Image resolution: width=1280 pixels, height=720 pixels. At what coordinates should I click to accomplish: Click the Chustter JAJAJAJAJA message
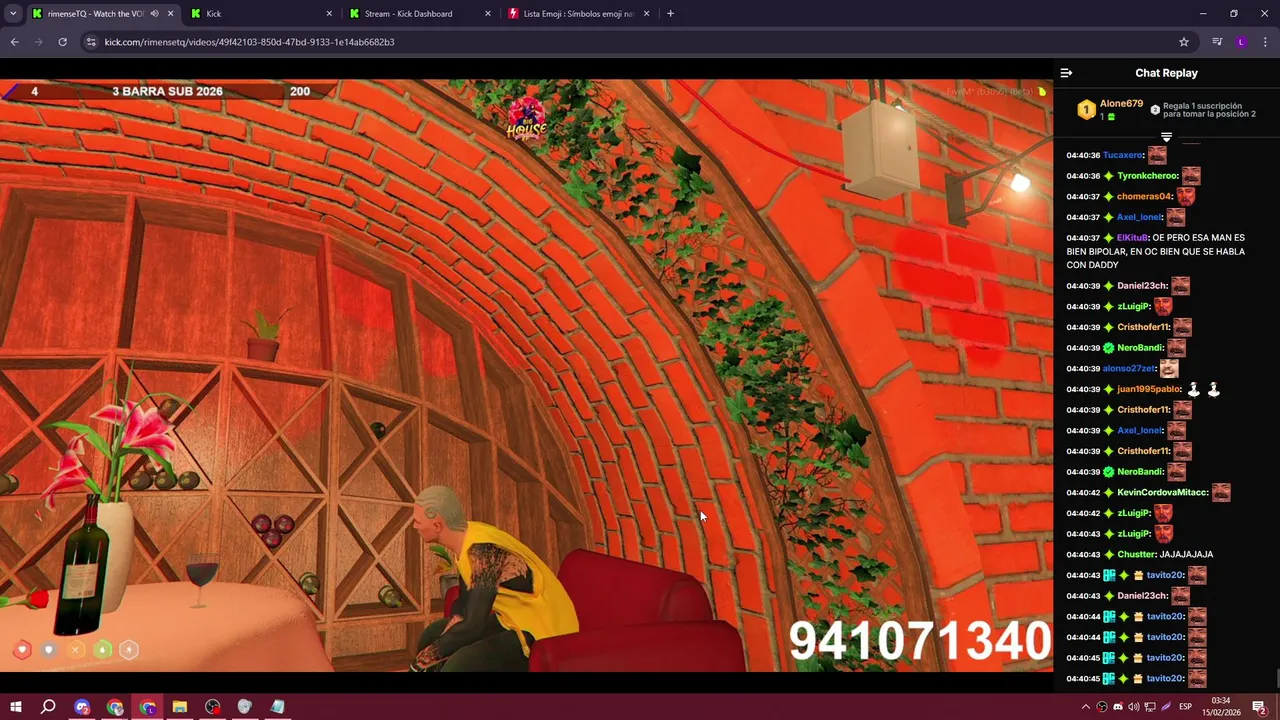pyautogui.click(x=1186, y=555)
